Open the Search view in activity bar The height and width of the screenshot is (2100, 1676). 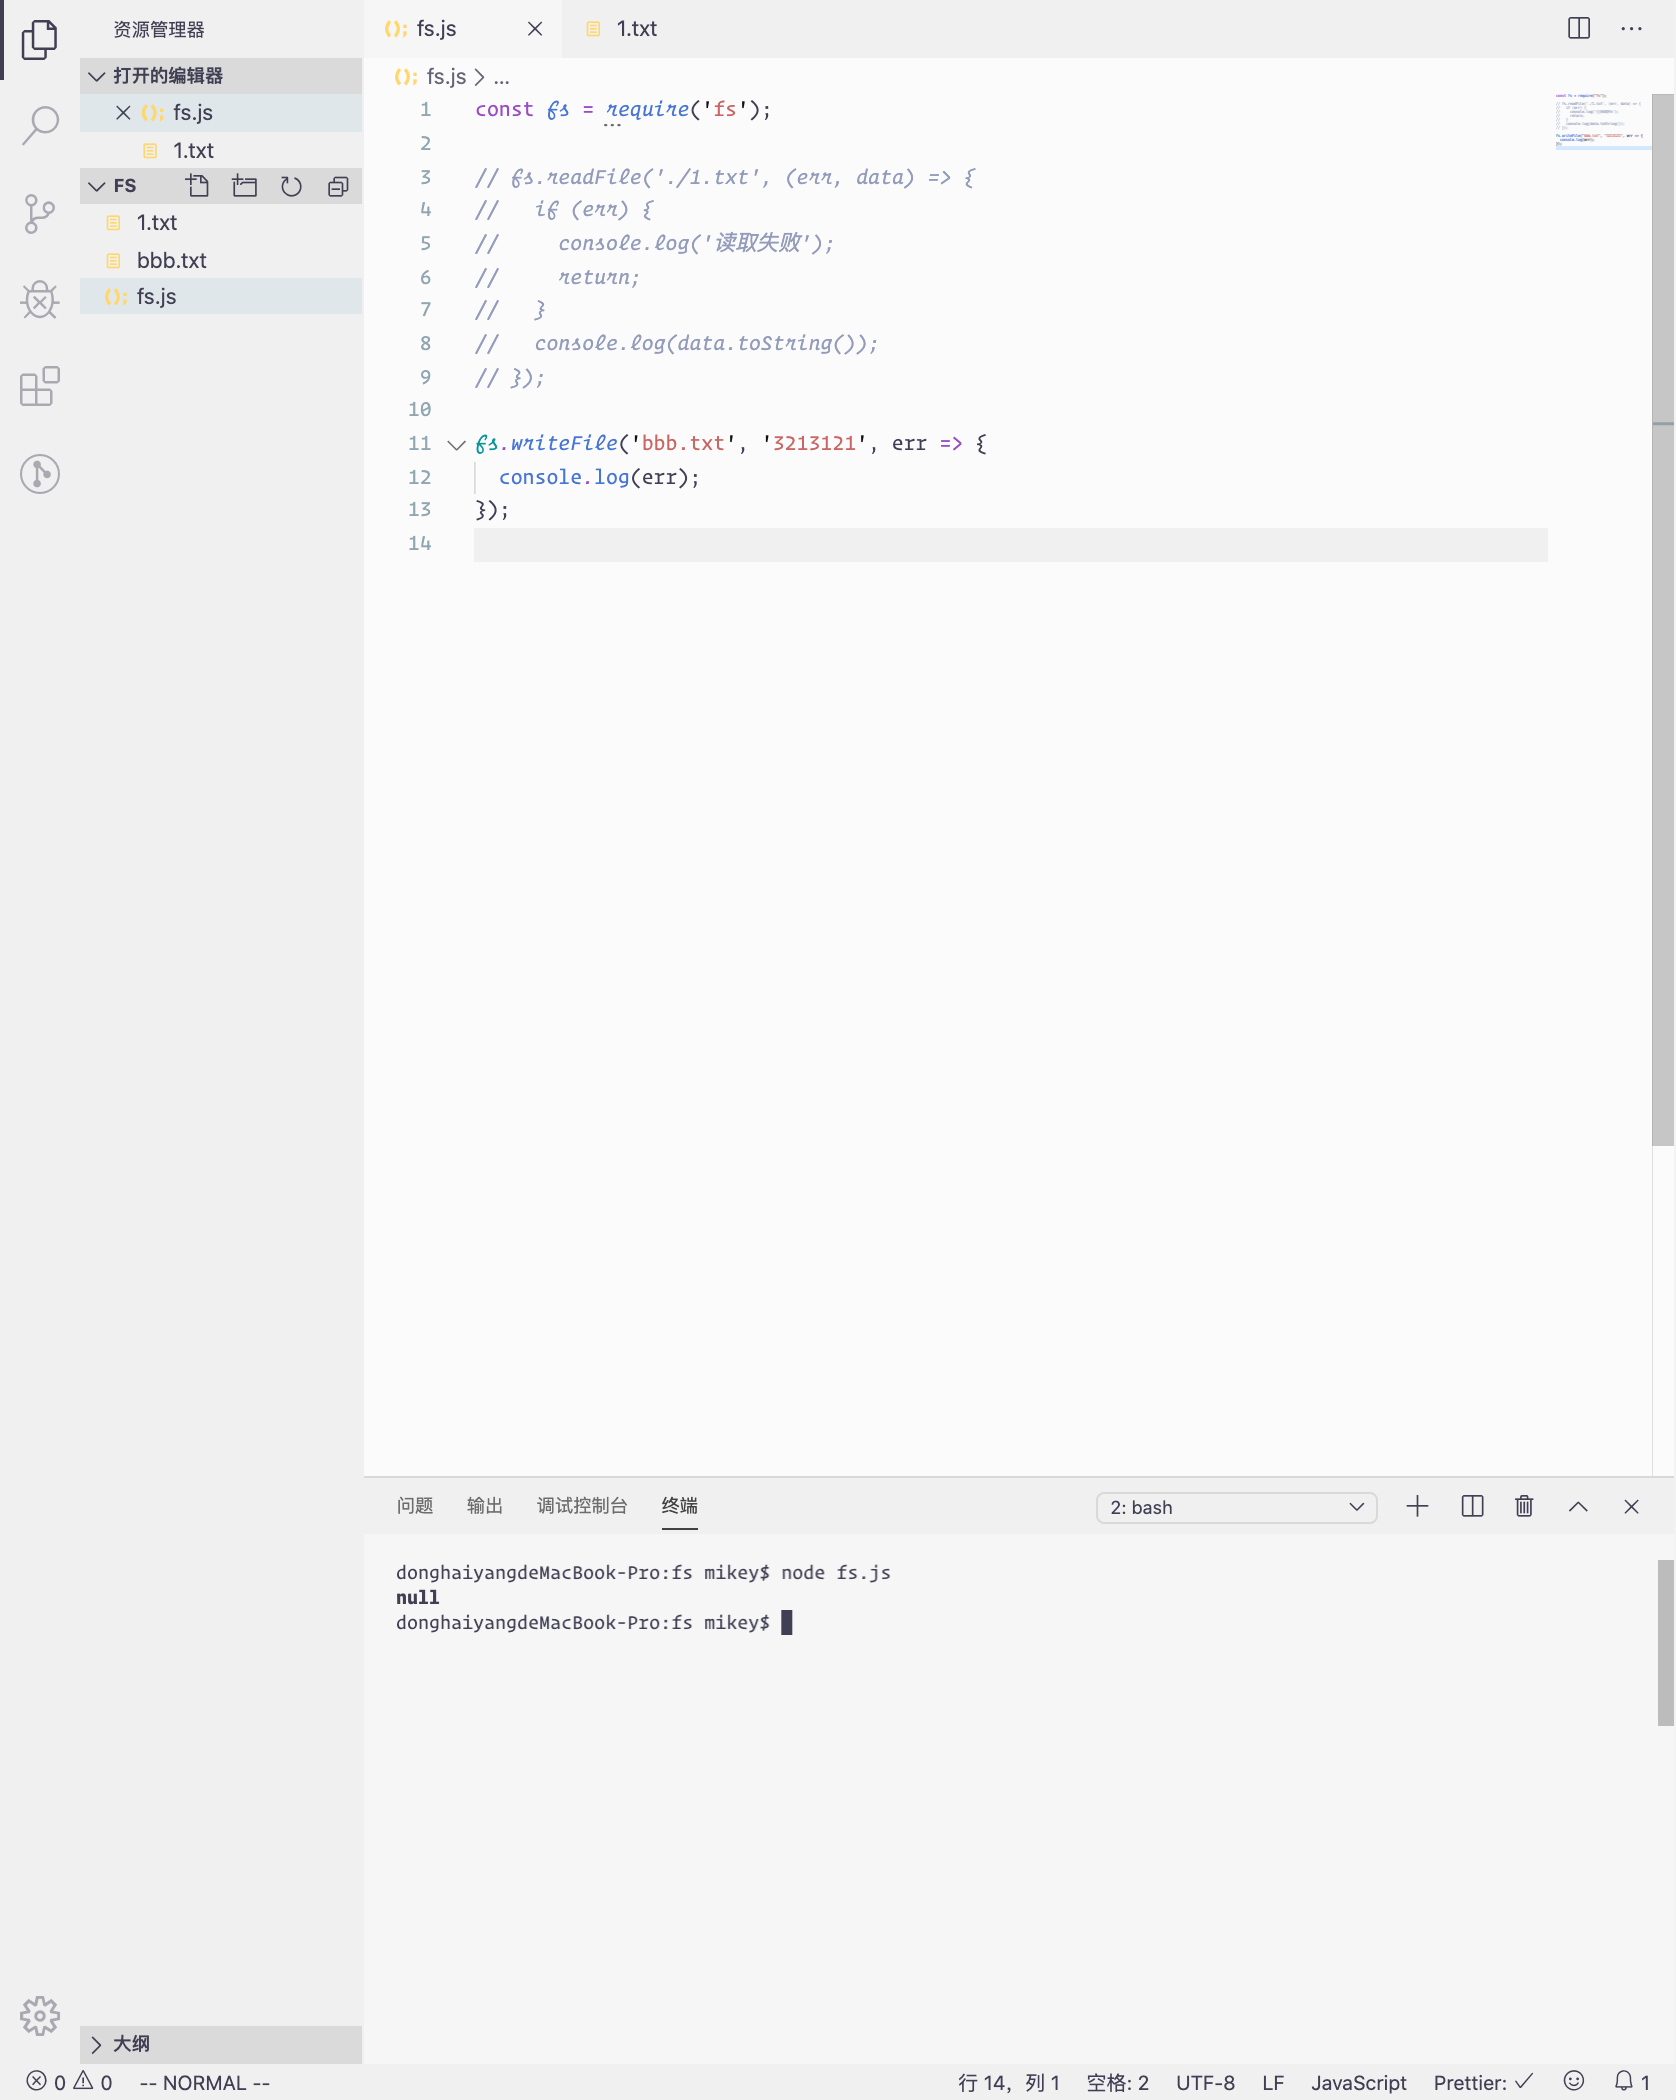pos(39,126)
